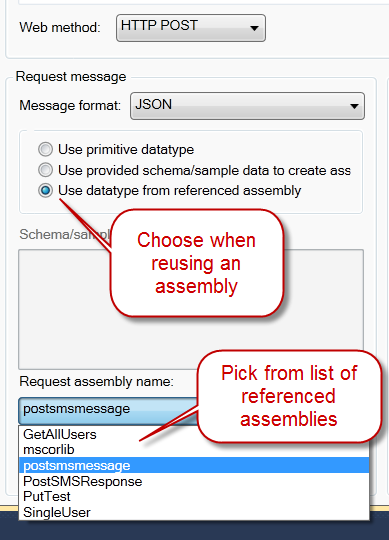Open the Message format JSON dropdown
Image resolution: width=389 pixels, height=540 pixels.
coord(247,106)
